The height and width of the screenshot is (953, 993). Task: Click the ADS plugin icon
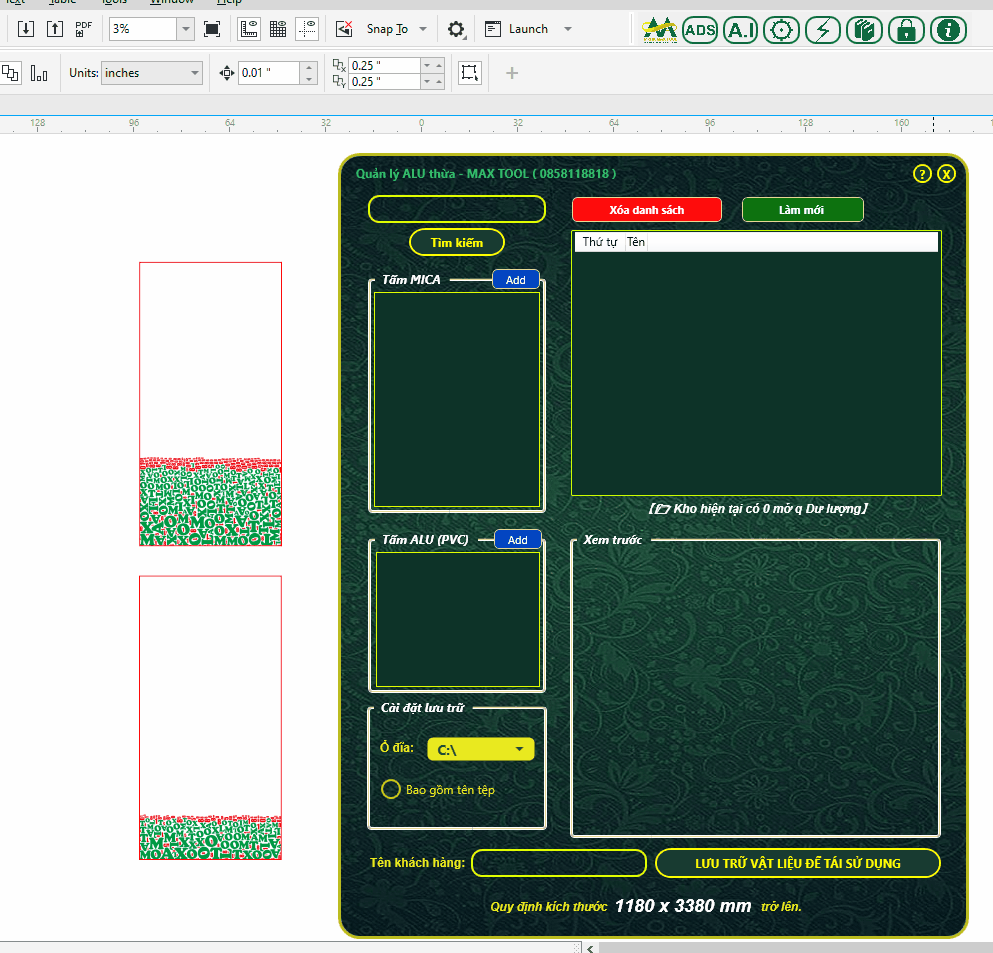700,30
